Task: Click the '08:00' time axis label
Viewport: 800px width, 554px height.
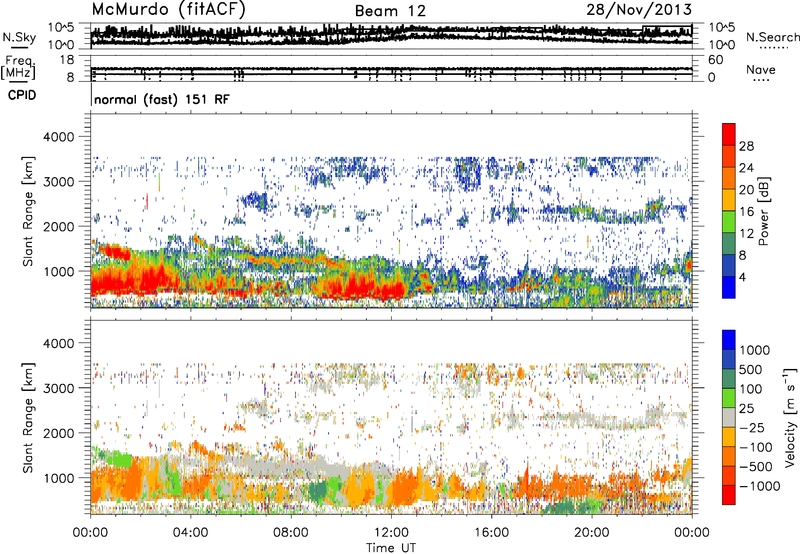Action: 291,533
